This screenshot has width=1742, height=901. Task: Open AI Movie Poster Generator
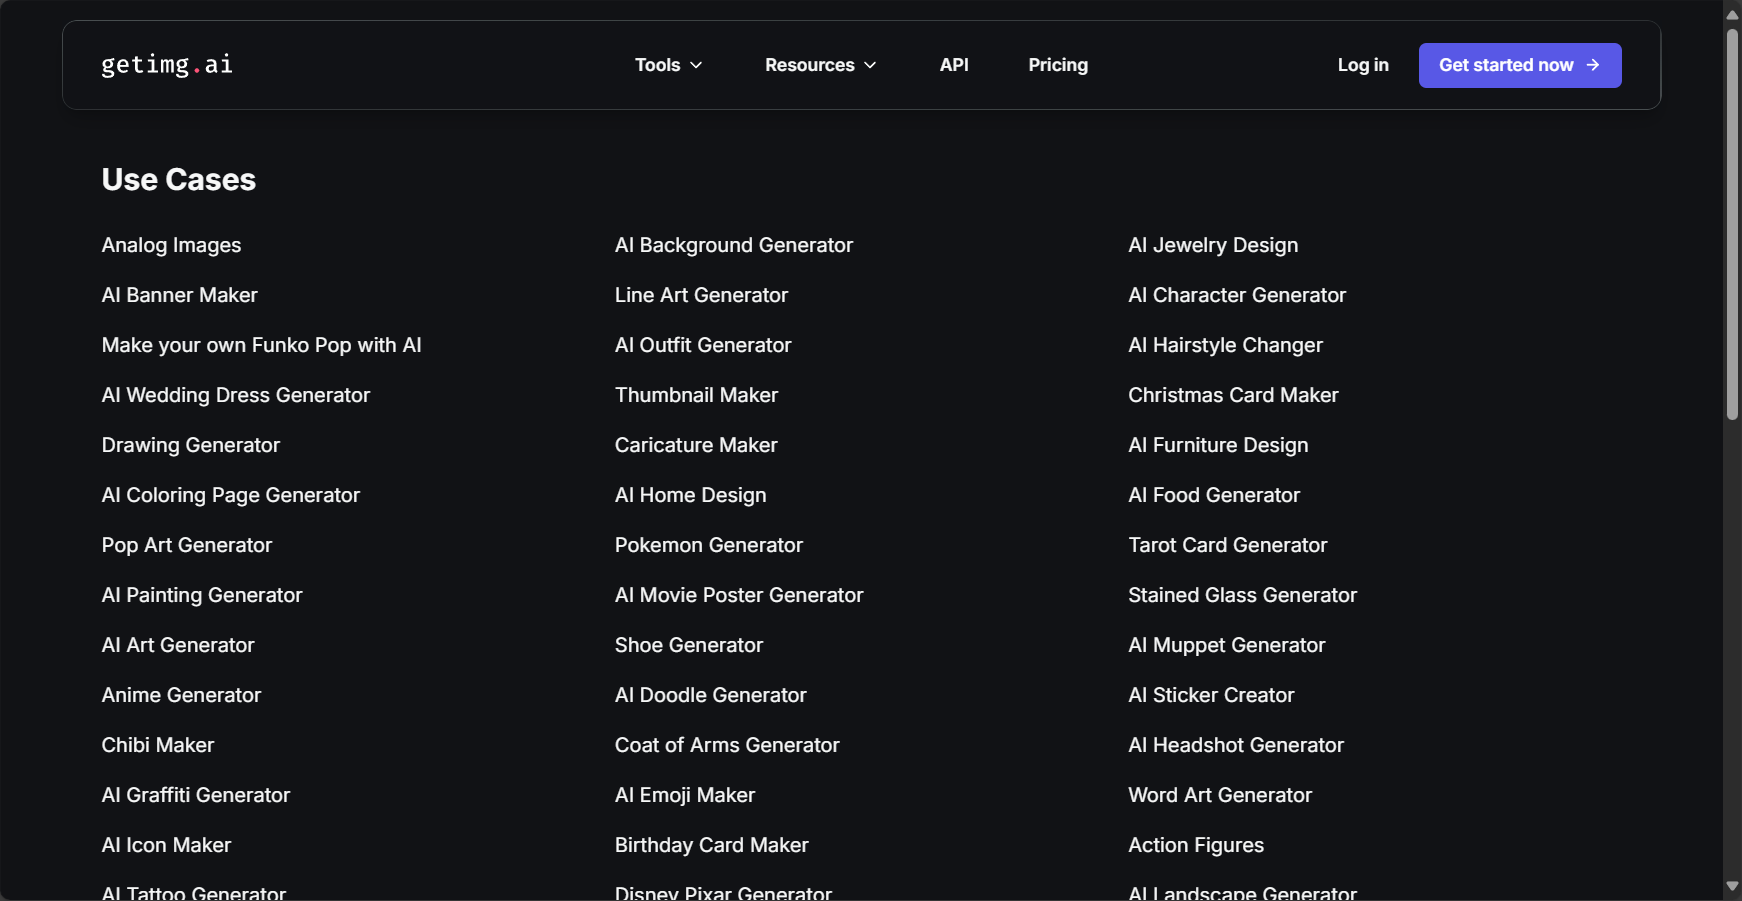(x=739, y=595)
